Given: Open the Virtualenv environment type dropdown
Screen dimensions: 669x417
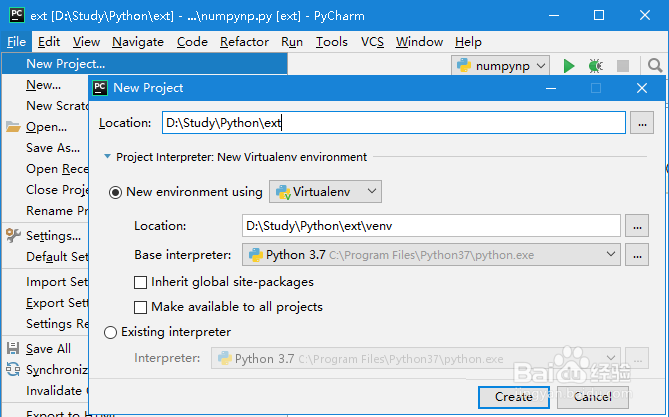Looking at the screenshot, I should click(x=326, y=191).
